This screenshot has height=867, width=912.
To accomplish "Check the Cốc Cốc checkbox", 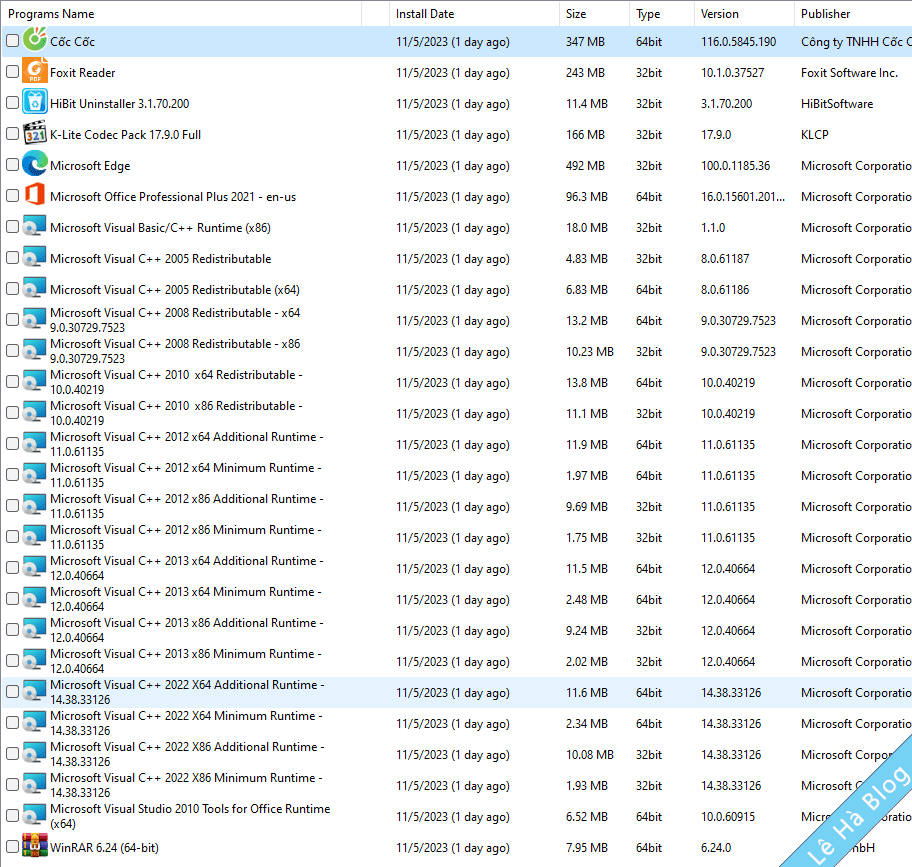I will point(12,41).
